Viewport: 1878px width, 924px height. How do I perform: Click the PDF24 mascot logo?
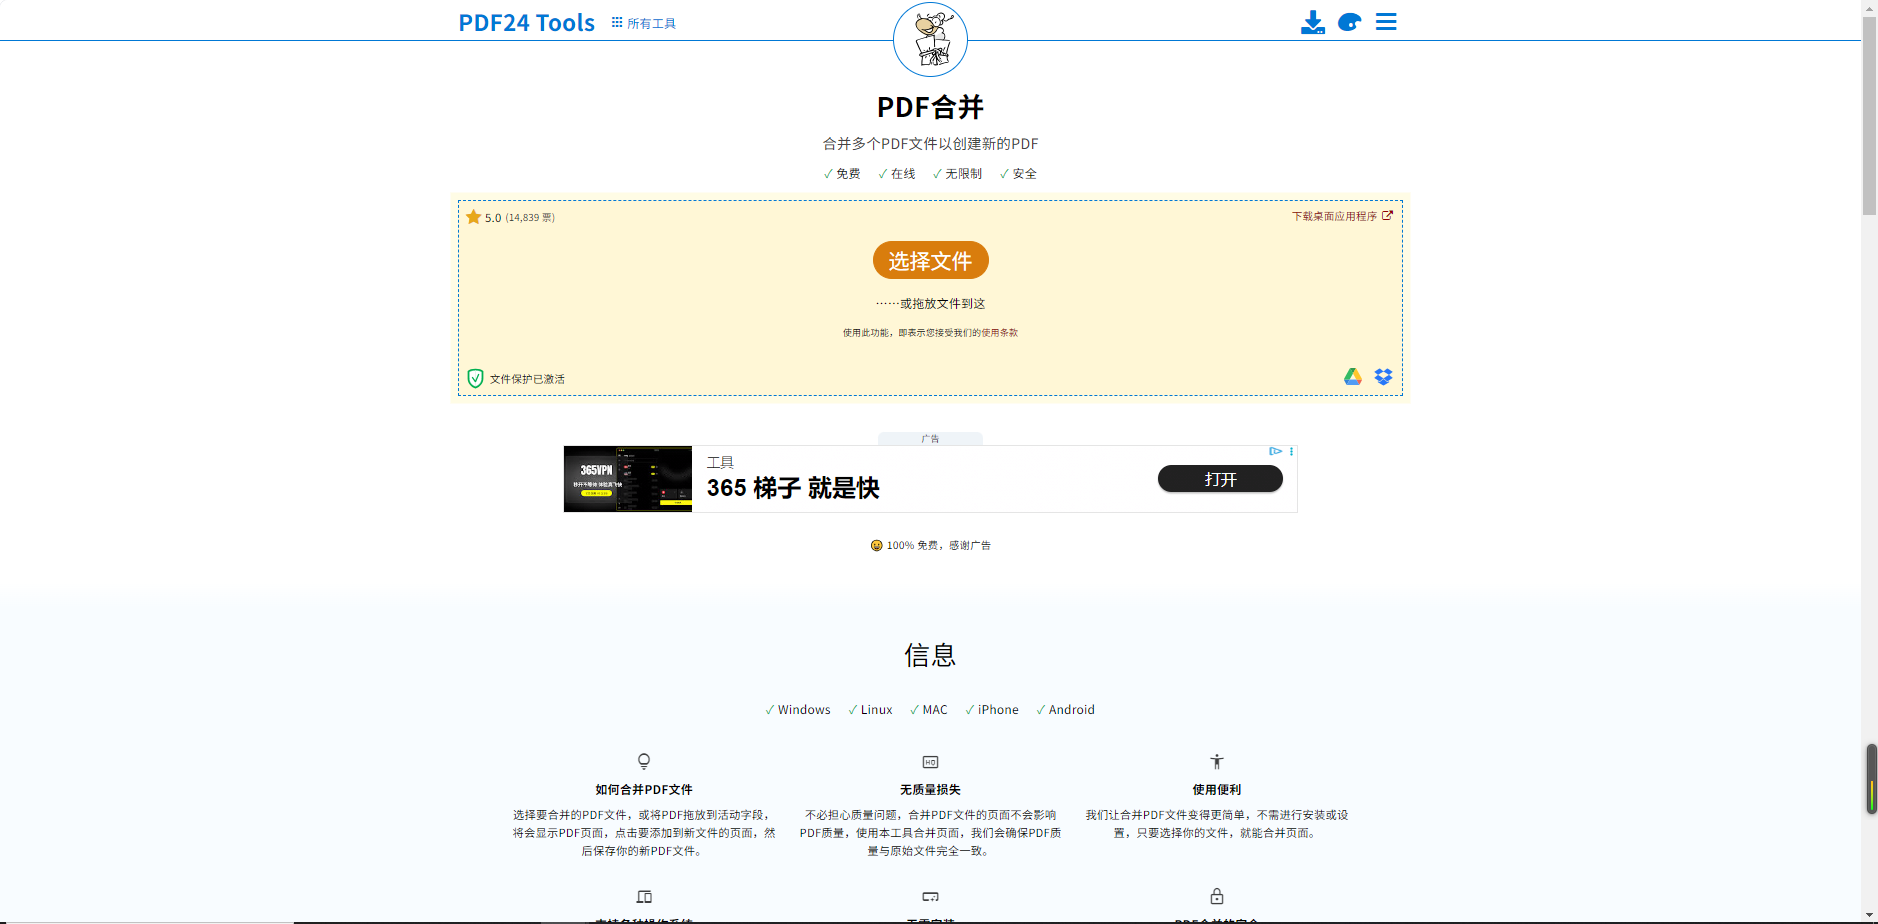(x=930, y=40)
